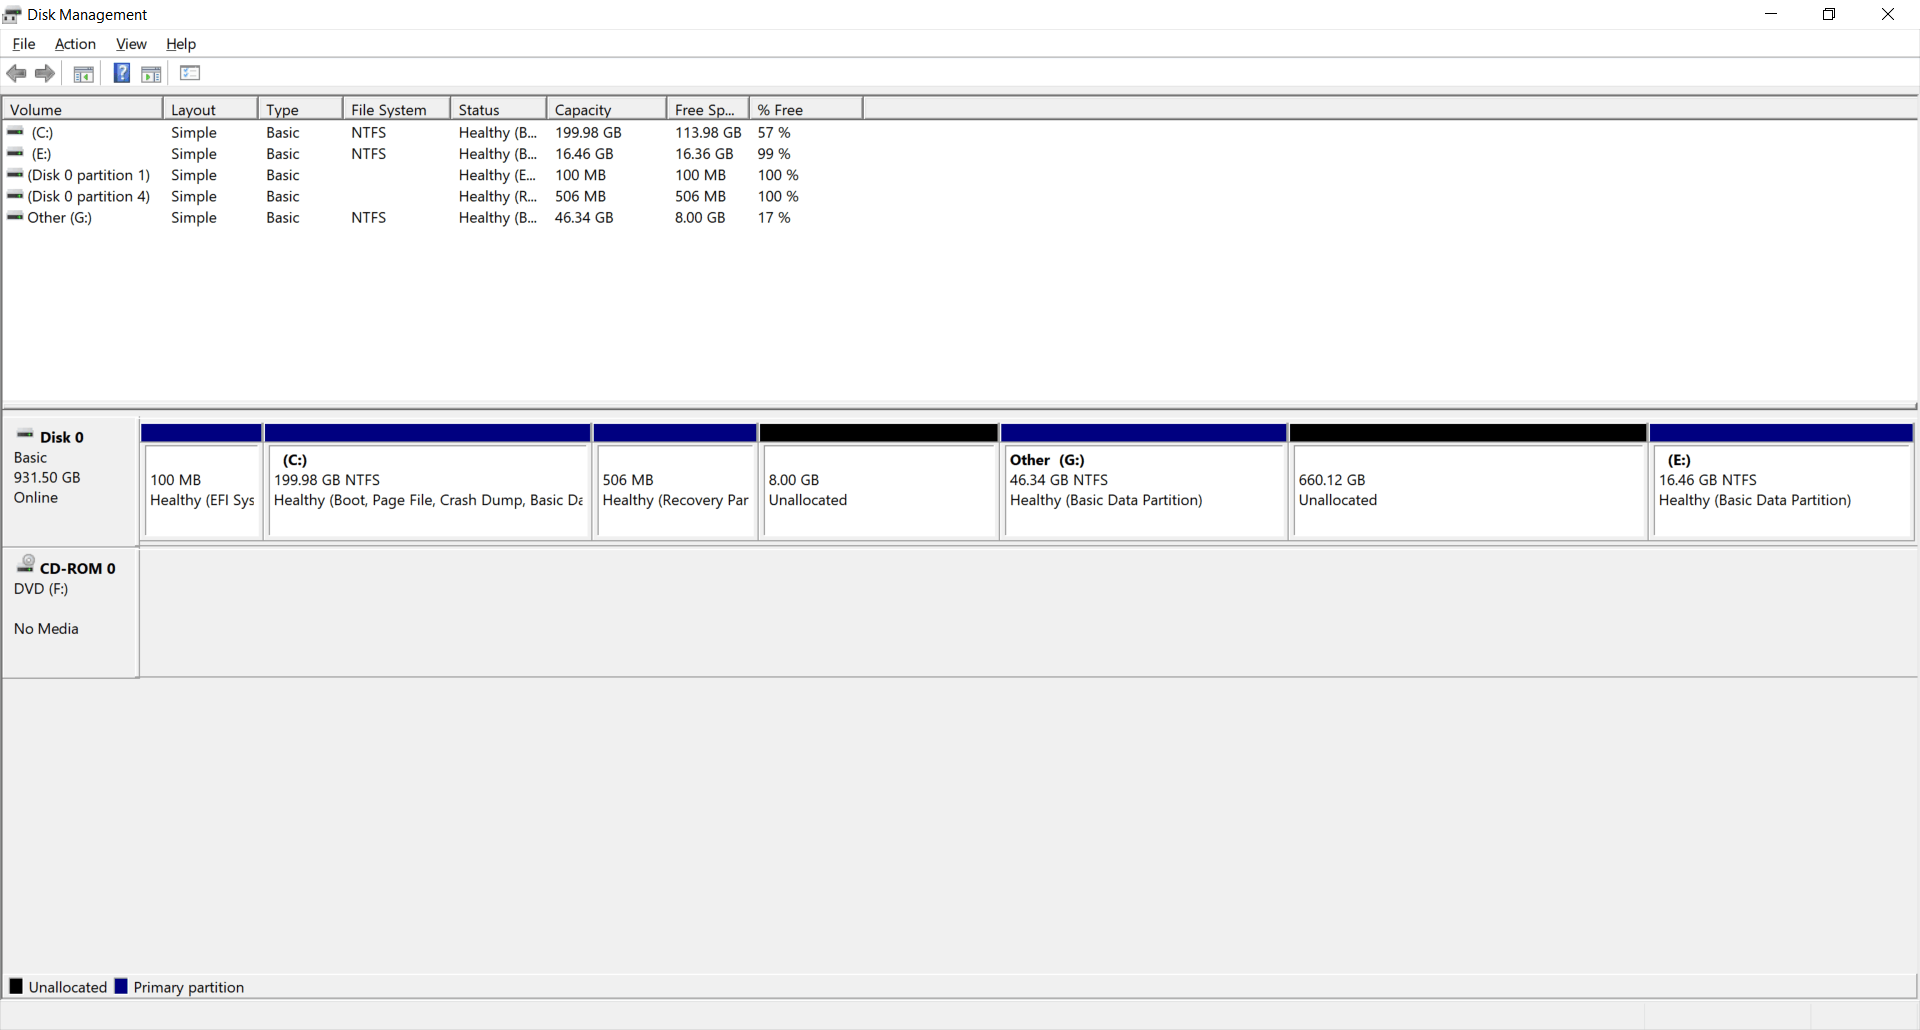
Task: Sort by the File System column header
Action: 396,109
